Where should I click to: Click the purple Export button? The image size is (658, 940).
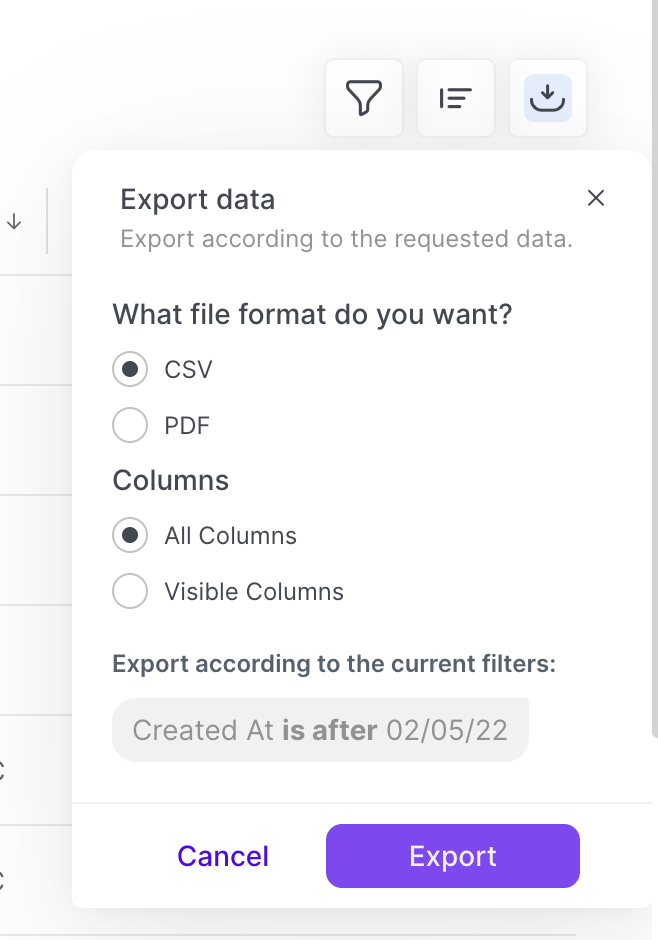(453, 856)
